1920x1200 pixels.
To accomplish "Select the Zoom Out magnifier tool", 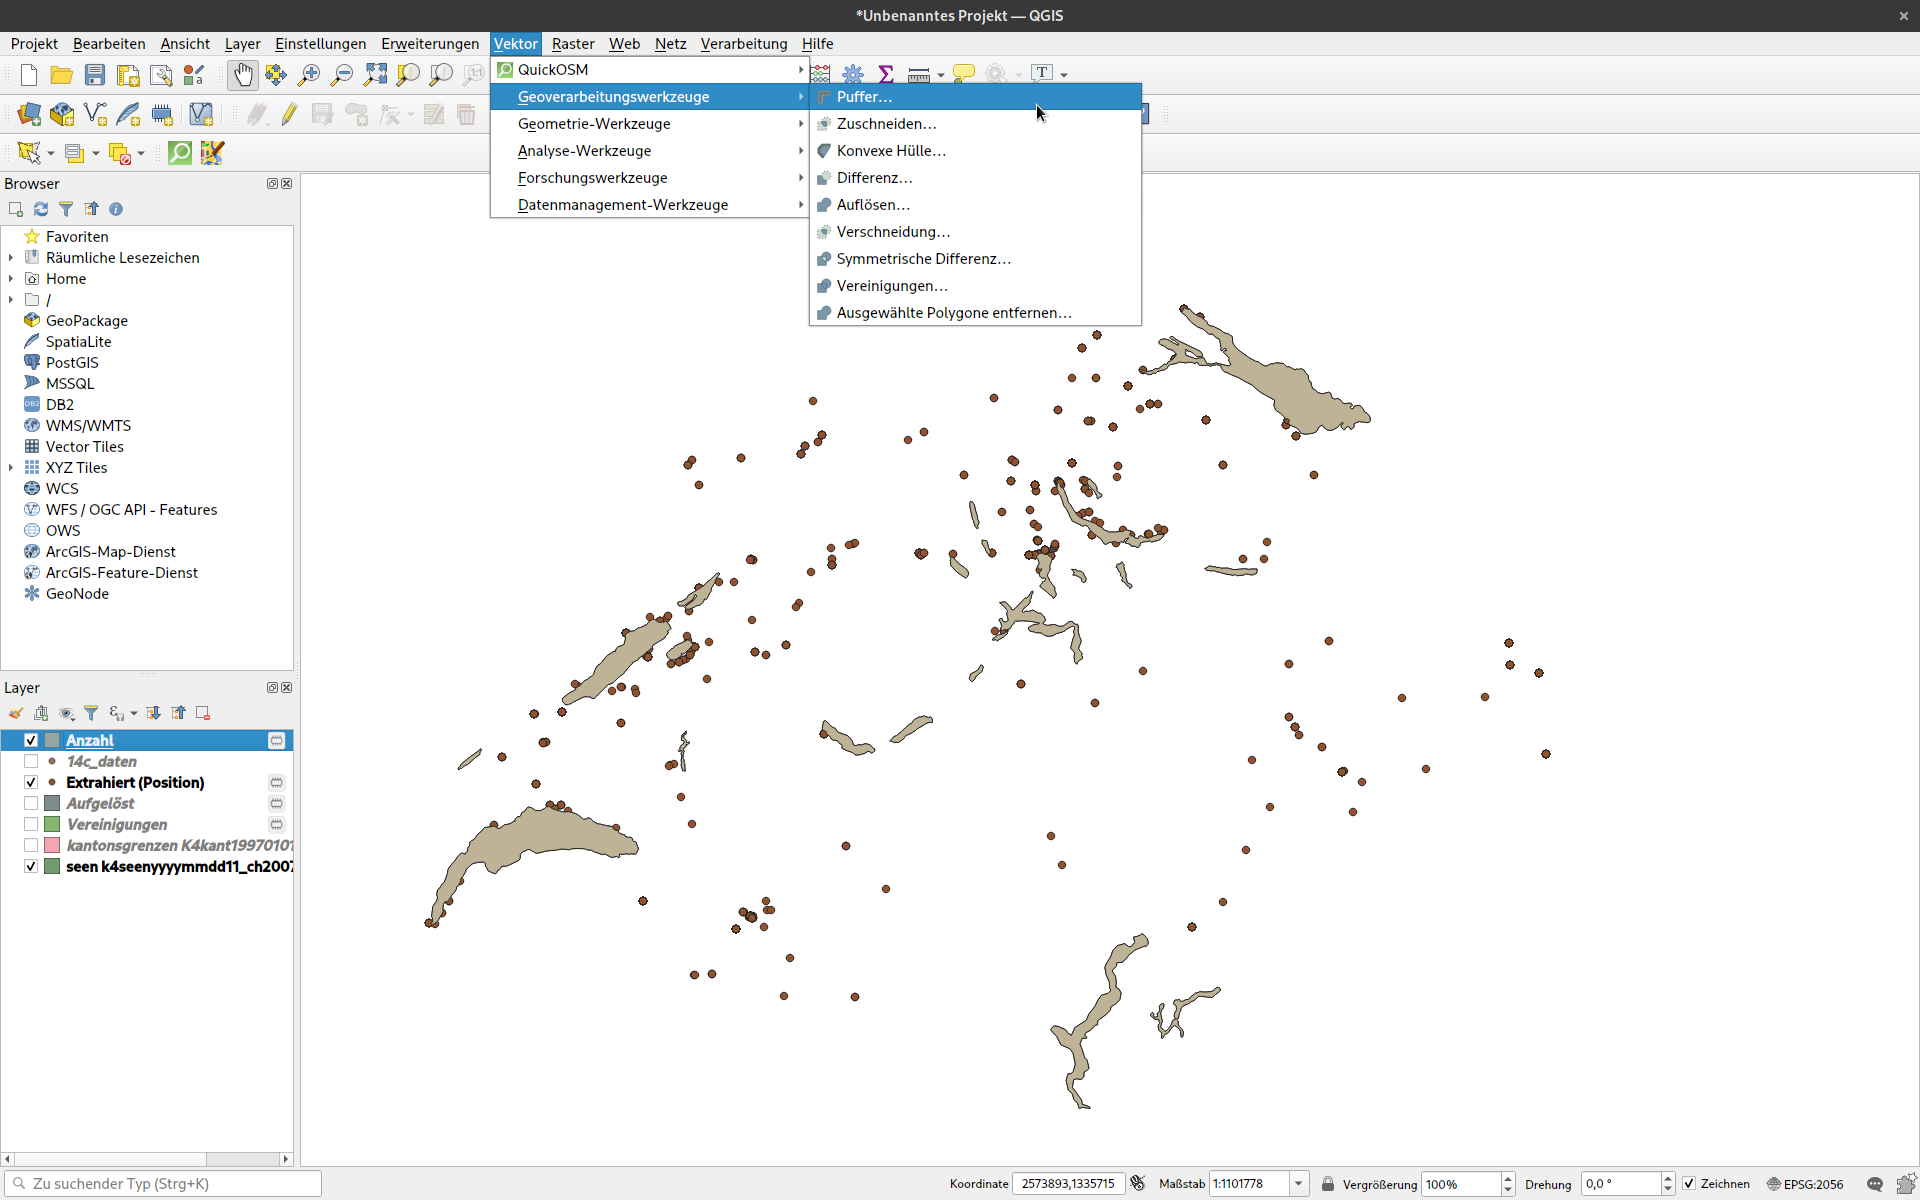I will tap(342, 75).
